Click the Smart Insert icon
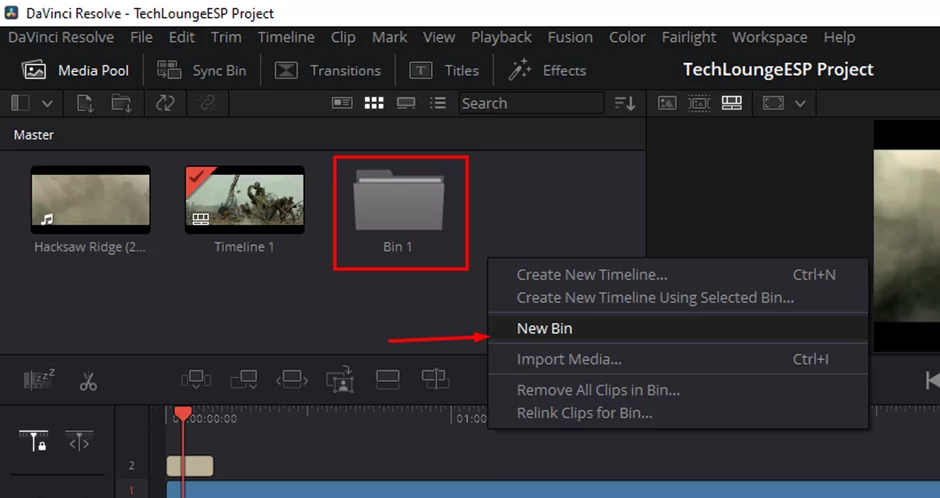The width and height of the screenshot is (940, 498). (x=196, y=380)
